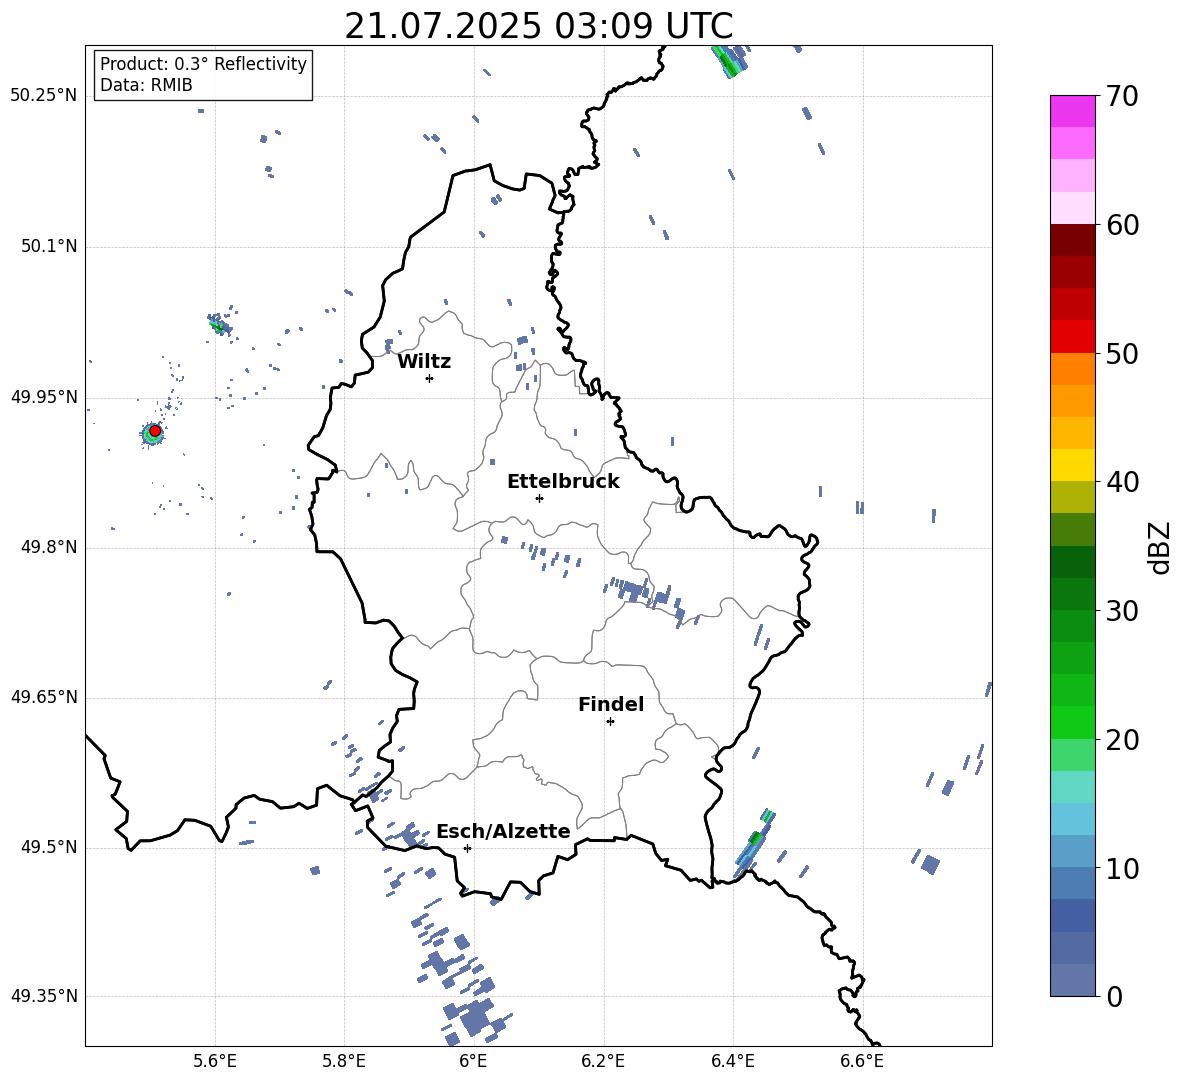Screen dimensions: 1184x1081
Task: Select the Wiltz city label
Action: [424, 362]
